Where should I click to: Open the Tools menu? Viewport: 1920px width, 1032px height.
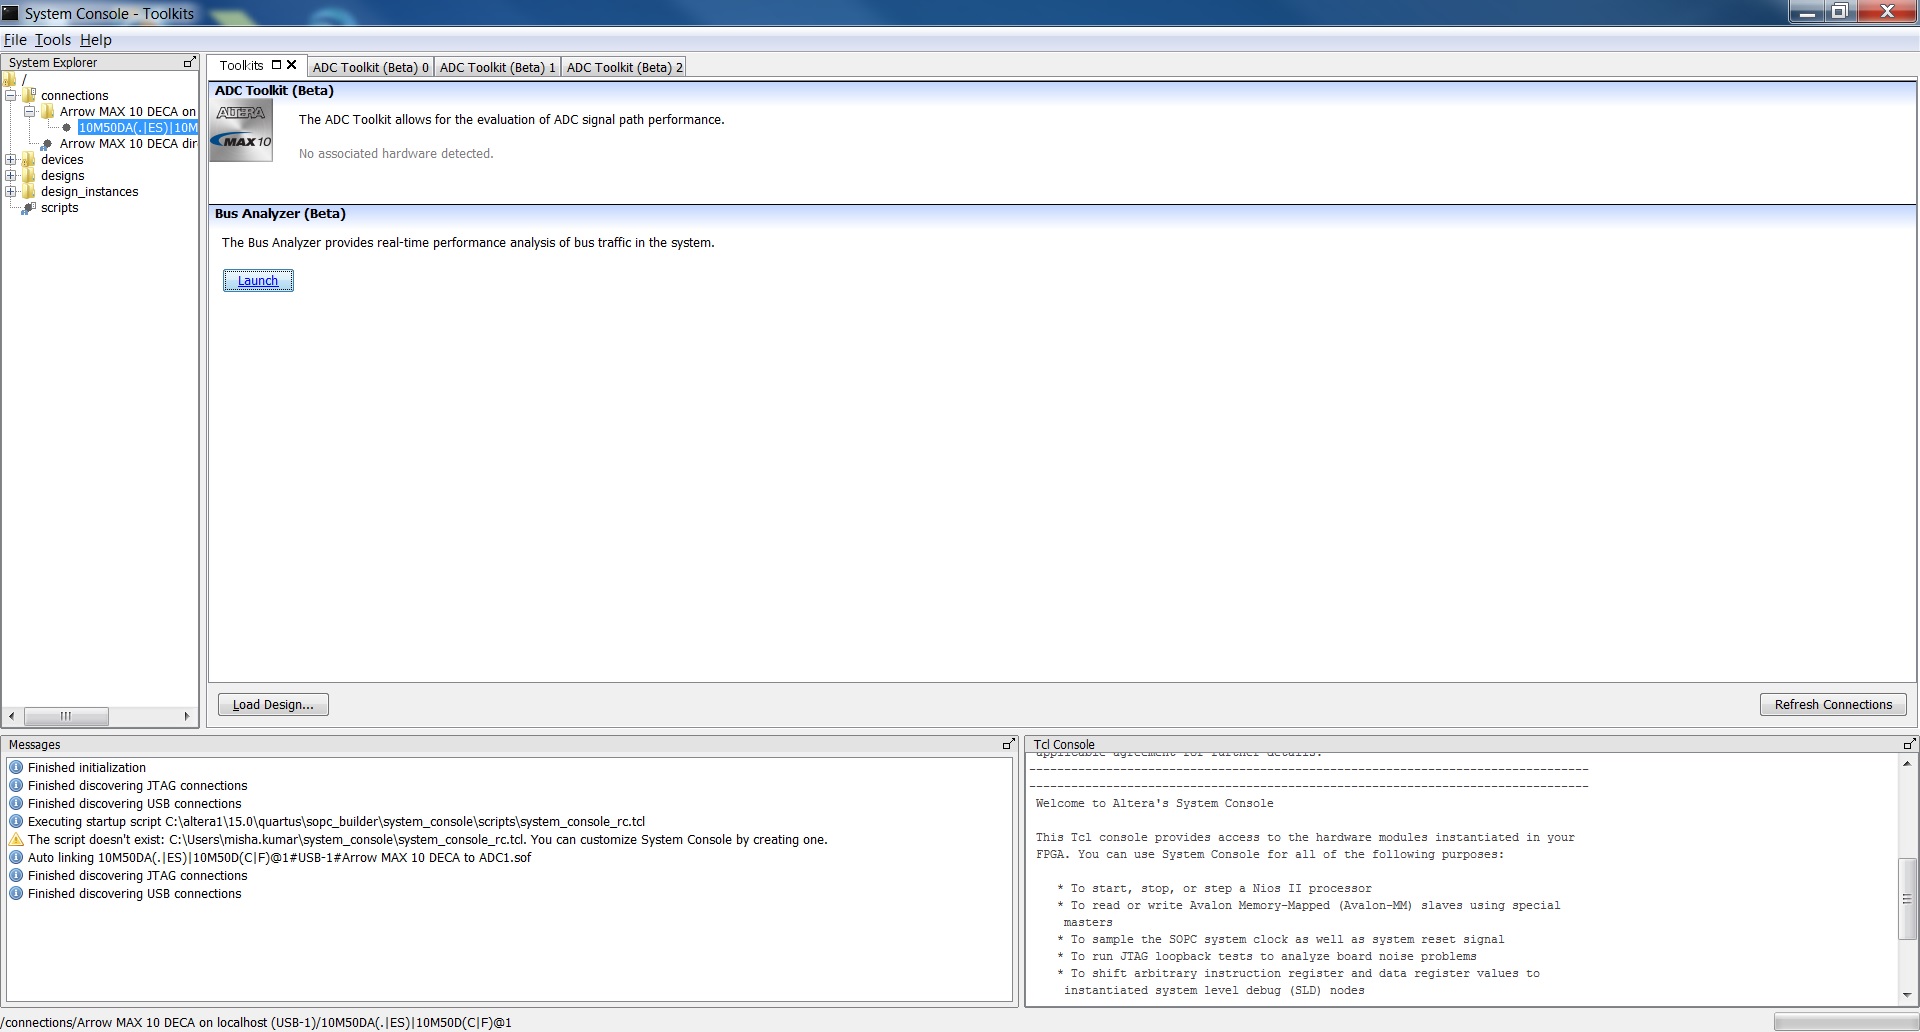tap(53, 40)
